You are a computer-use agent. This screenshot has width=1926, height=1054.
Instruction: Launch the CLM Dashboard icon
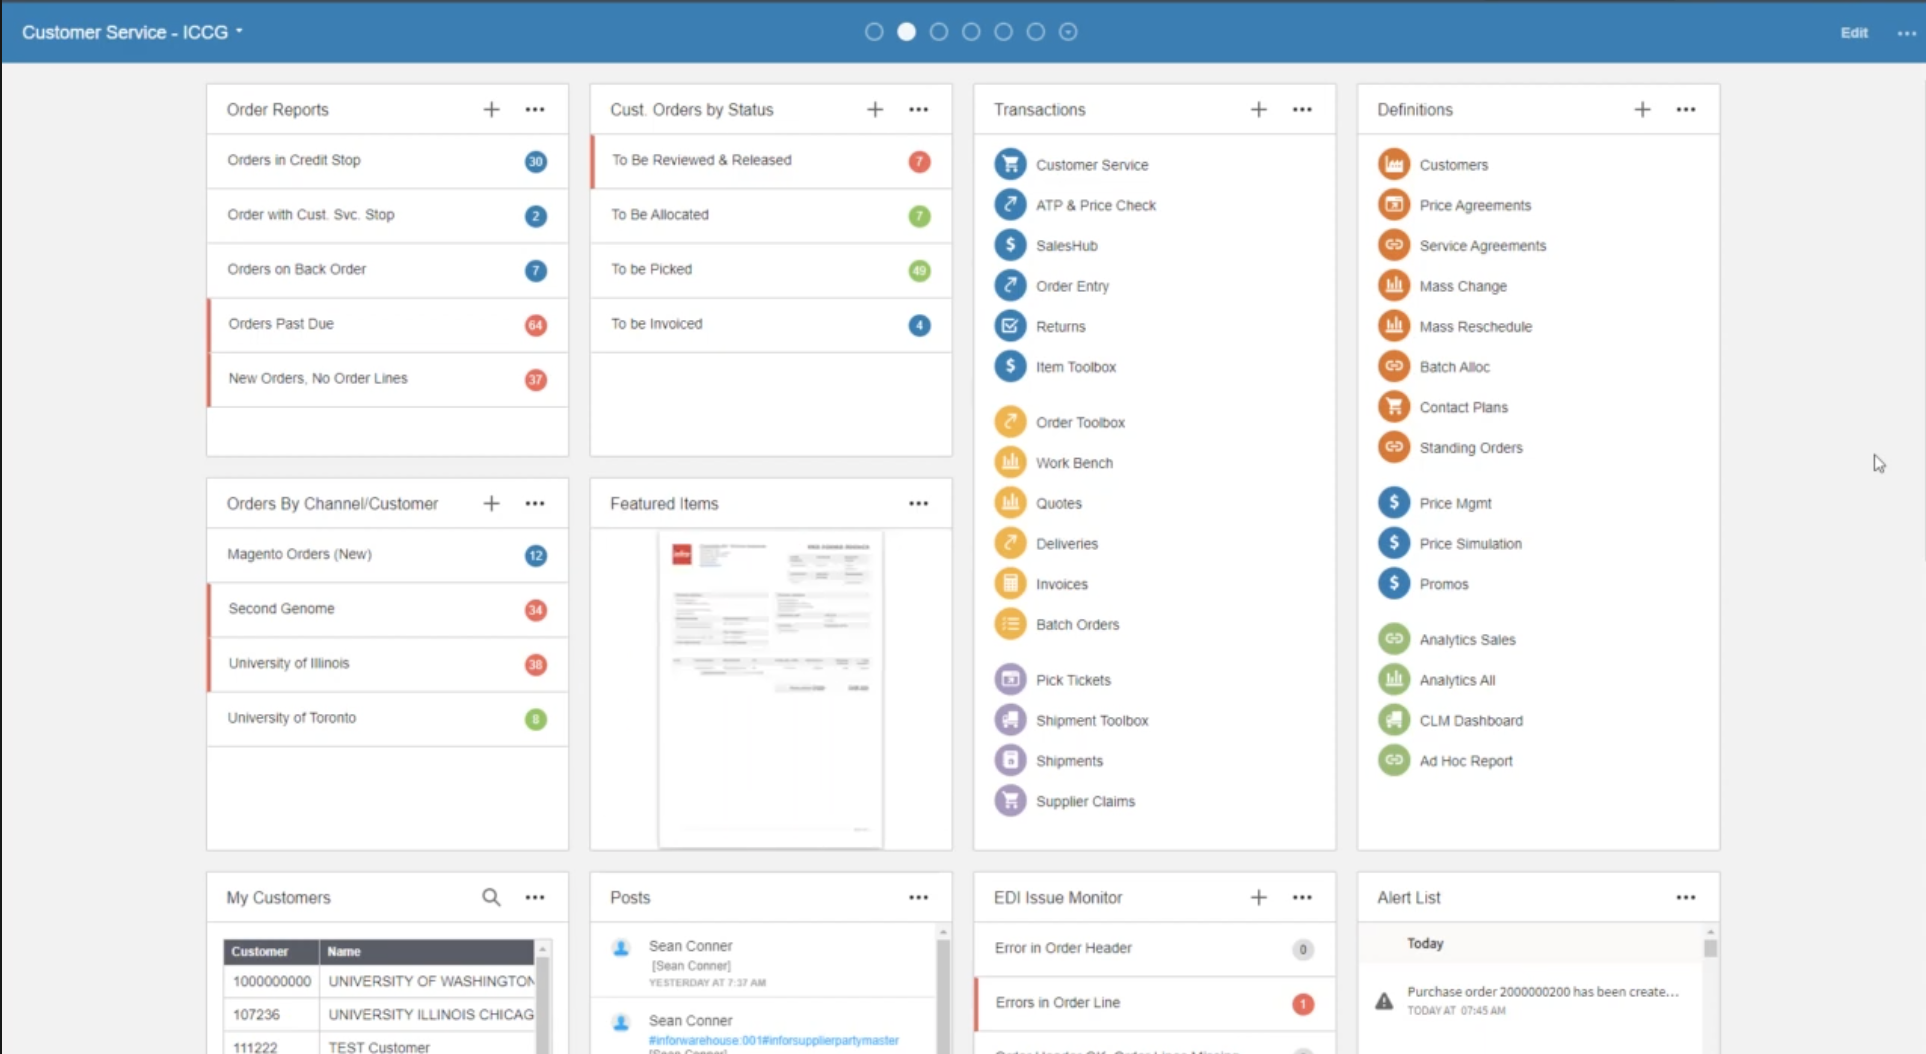[x=1393, y=720]
